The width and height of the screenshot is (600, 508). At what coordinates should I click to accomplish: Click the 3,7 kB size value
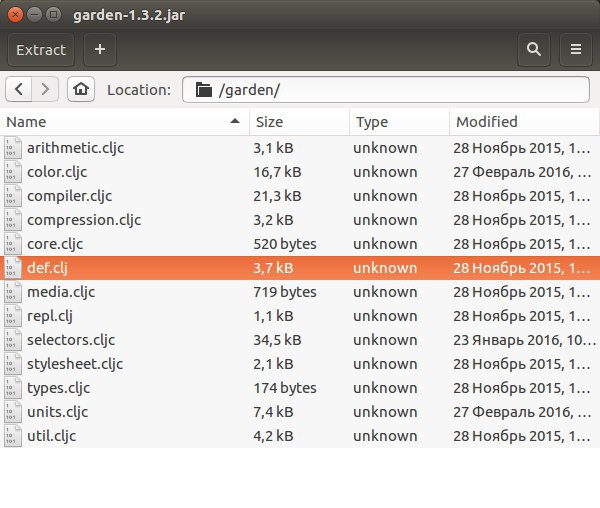click(x=274, y=269)
